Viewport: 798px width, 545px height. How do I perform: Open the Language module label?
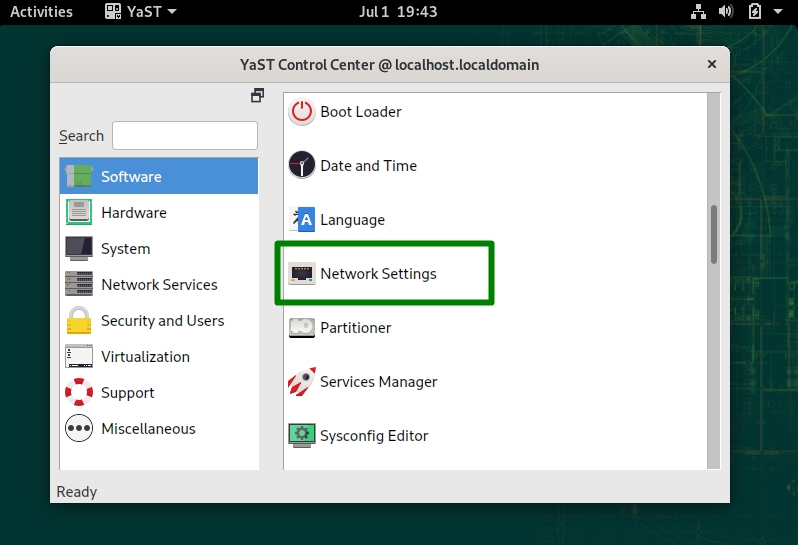[x=353, y=220]
